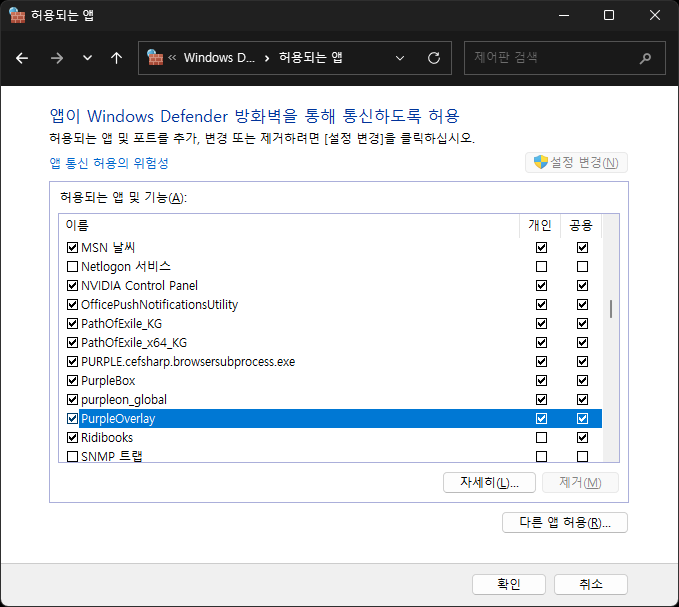Sort list by the 이름 column header
This screenshot has height=607, width=679.
[x=288, y=226]
